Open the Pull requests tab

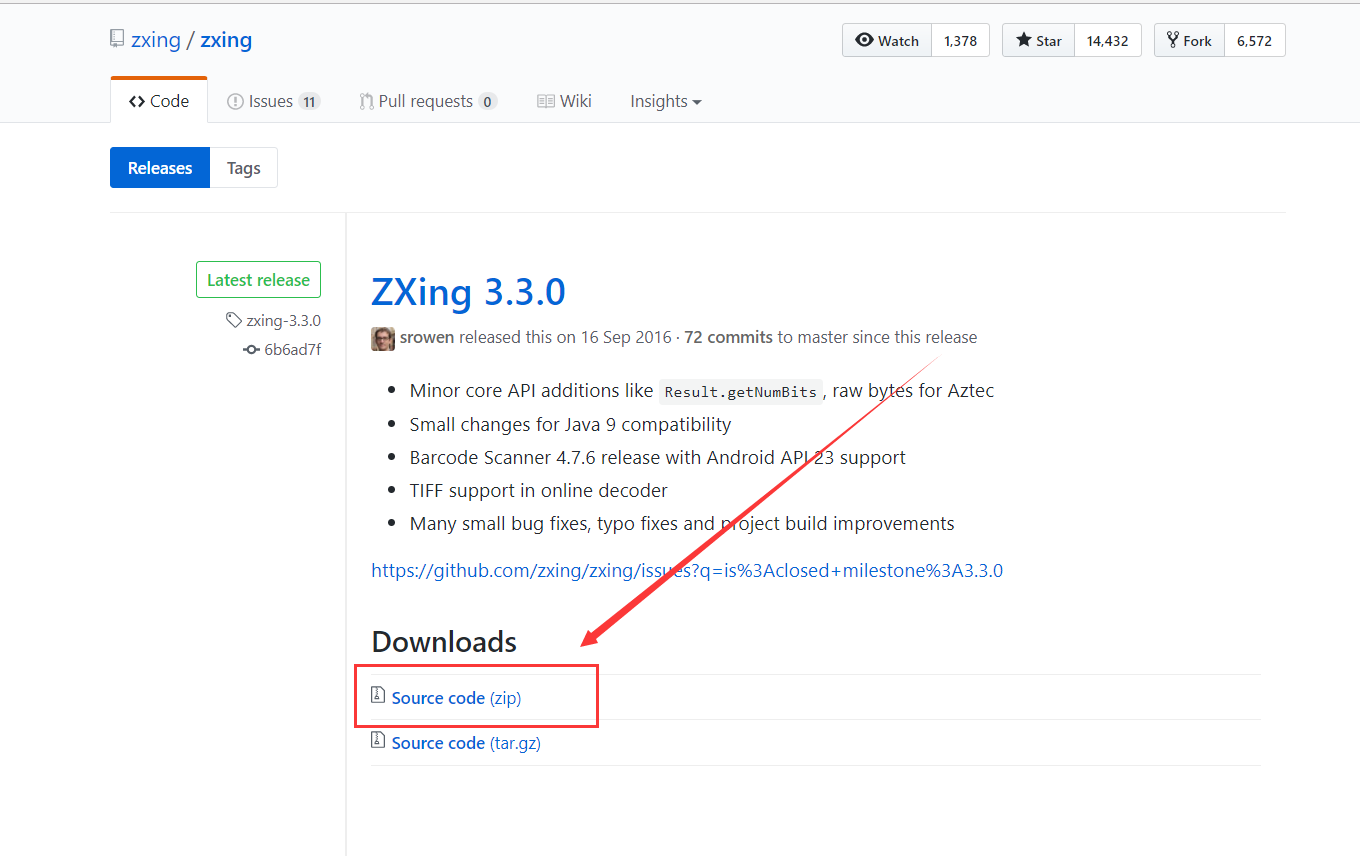pyautogui.click(x=428, y=101)
